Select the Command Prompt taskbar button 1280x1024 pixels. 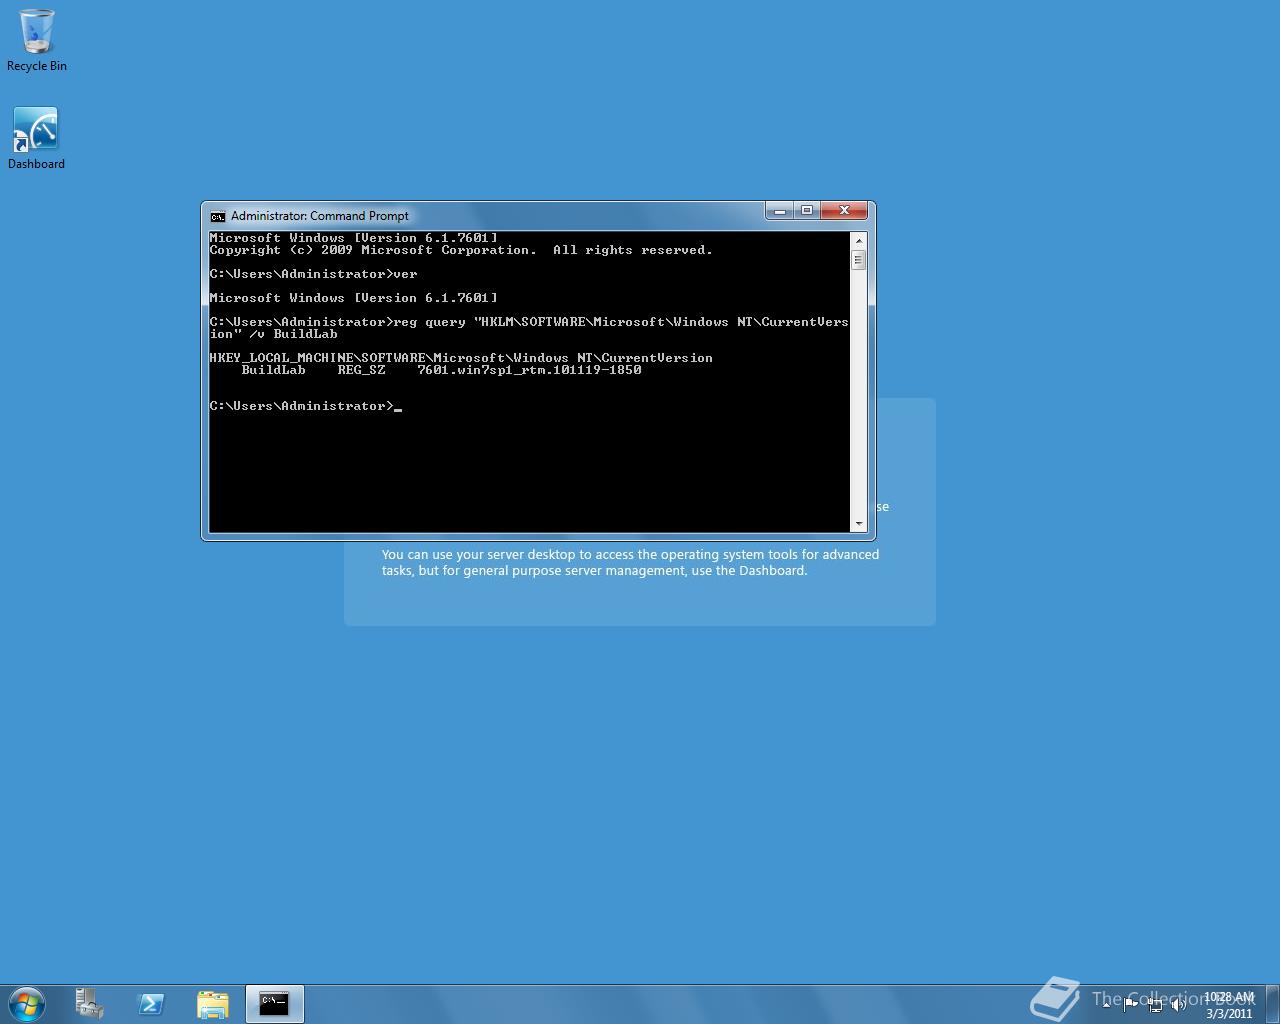point(274,1003)
